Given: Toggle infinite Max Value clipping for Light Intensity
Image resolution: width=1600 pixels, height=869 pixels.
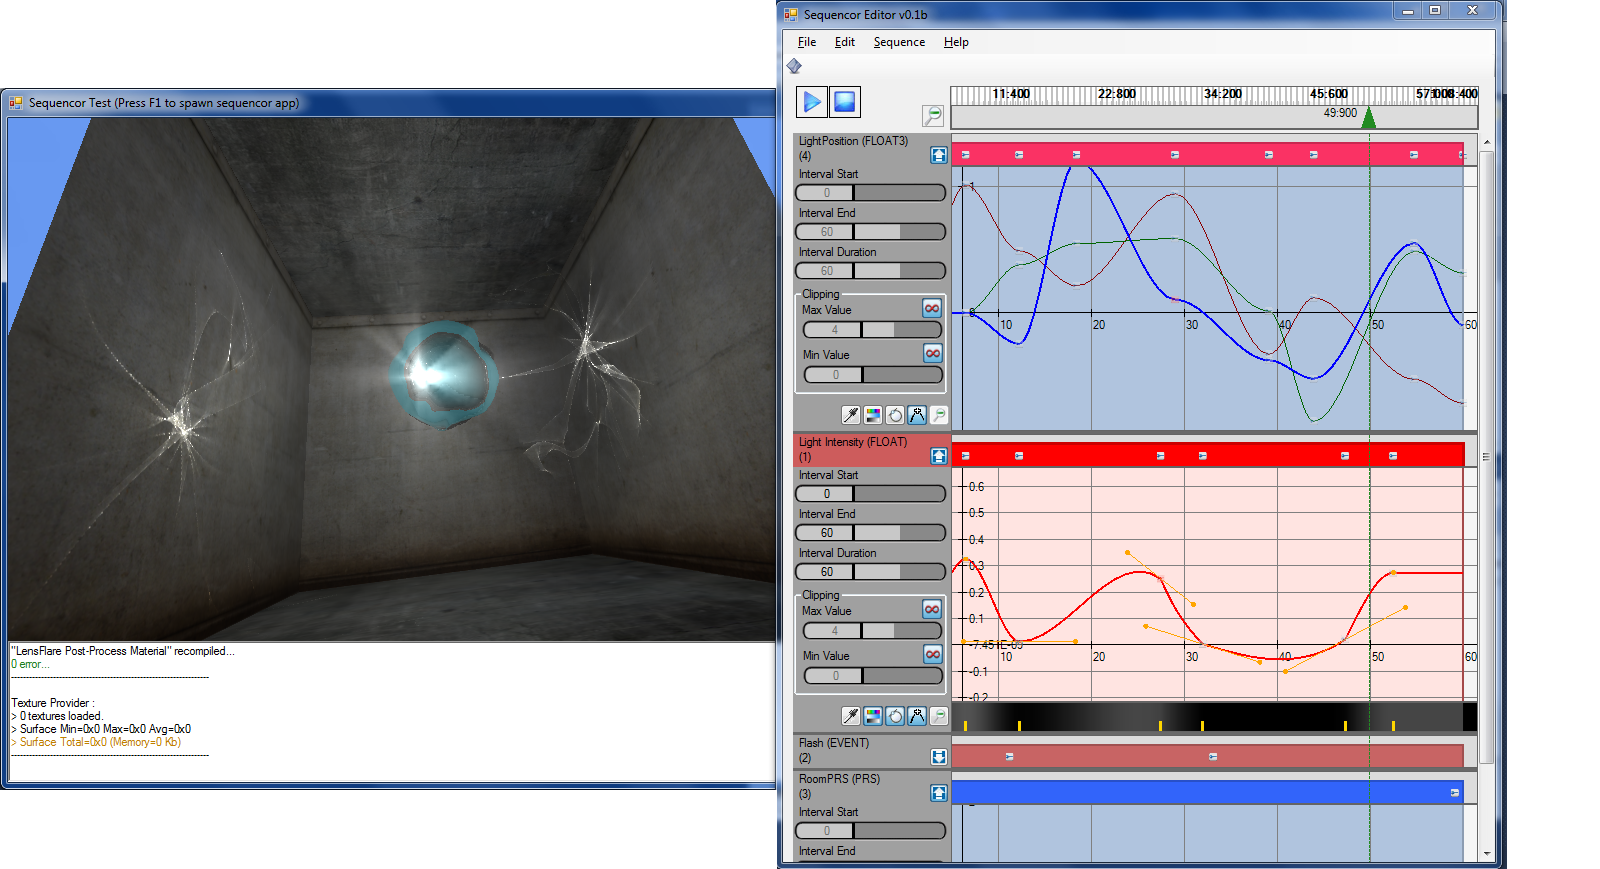Looking at the screenshot, I should click(932, 610).
